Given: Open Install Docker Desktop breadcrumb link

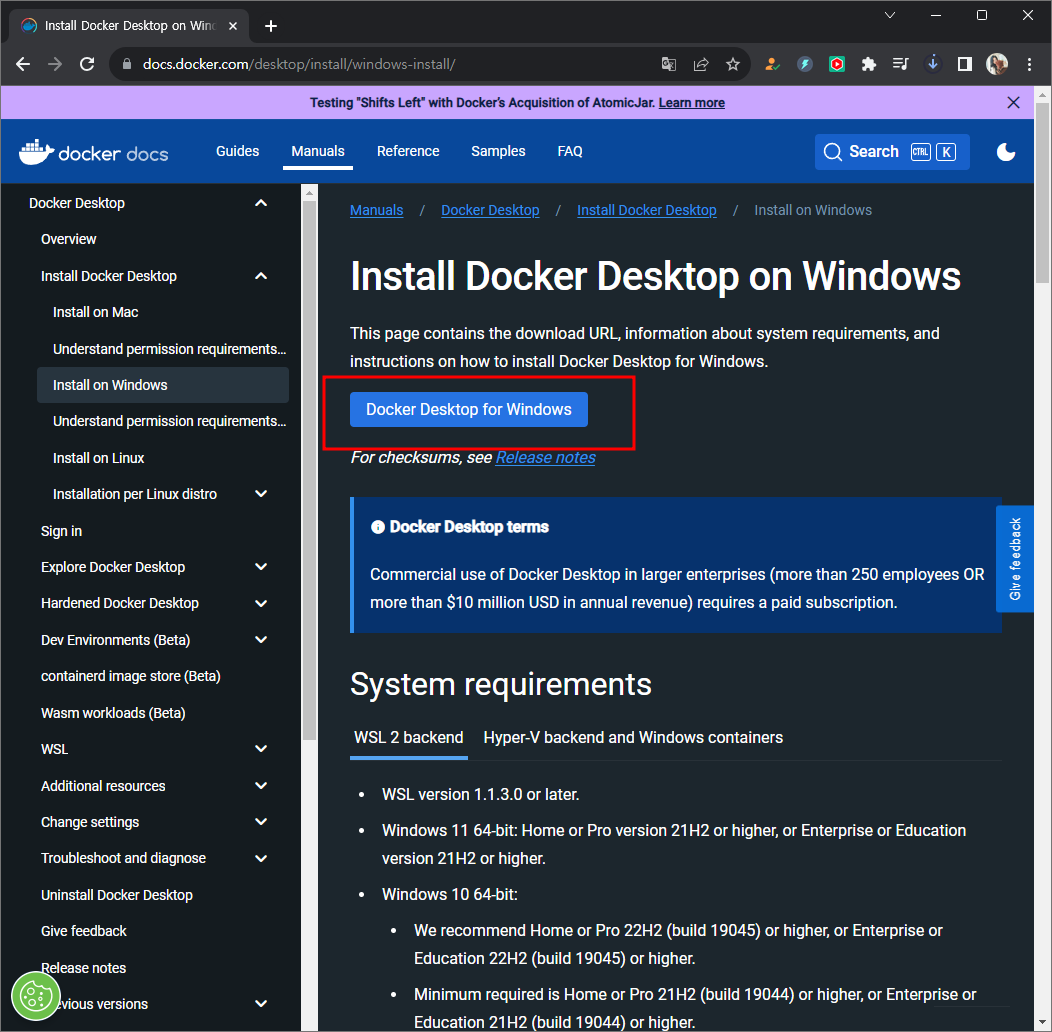Looking at the screenshot, I should click(647, 210).
